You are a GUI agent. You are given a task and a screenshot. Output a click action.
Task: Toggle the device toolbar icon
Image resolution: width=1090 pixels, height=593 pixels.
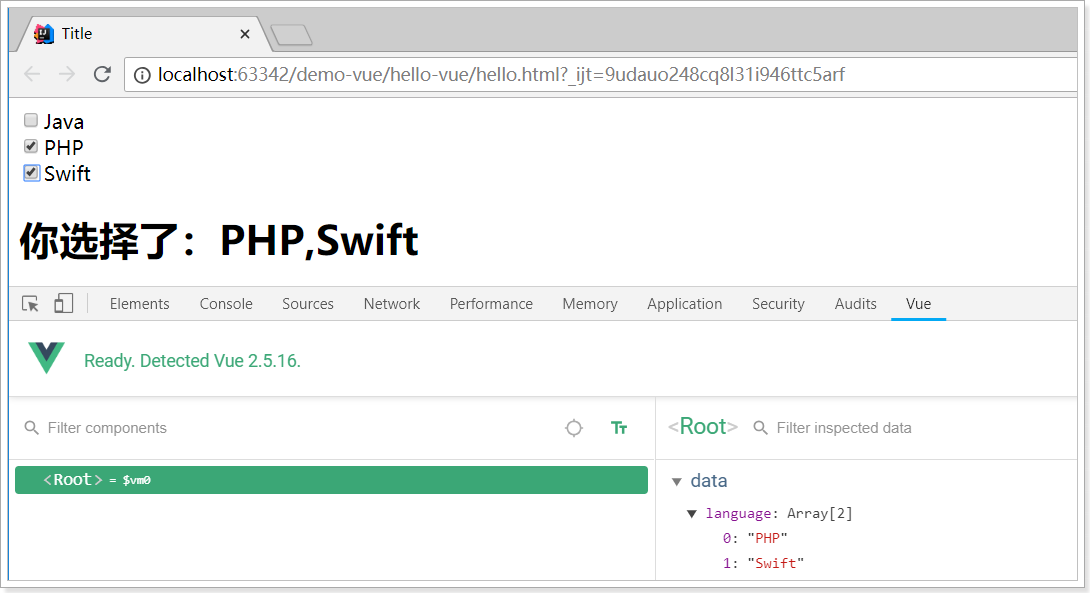(63, 304)
